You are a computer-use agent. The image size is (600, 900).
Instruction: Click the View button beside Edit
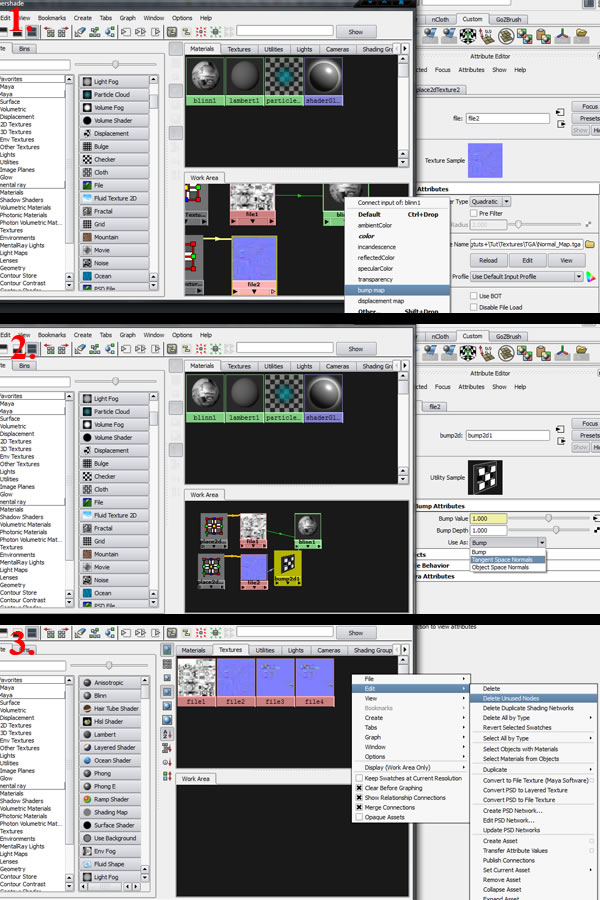(x=566, y=261)
